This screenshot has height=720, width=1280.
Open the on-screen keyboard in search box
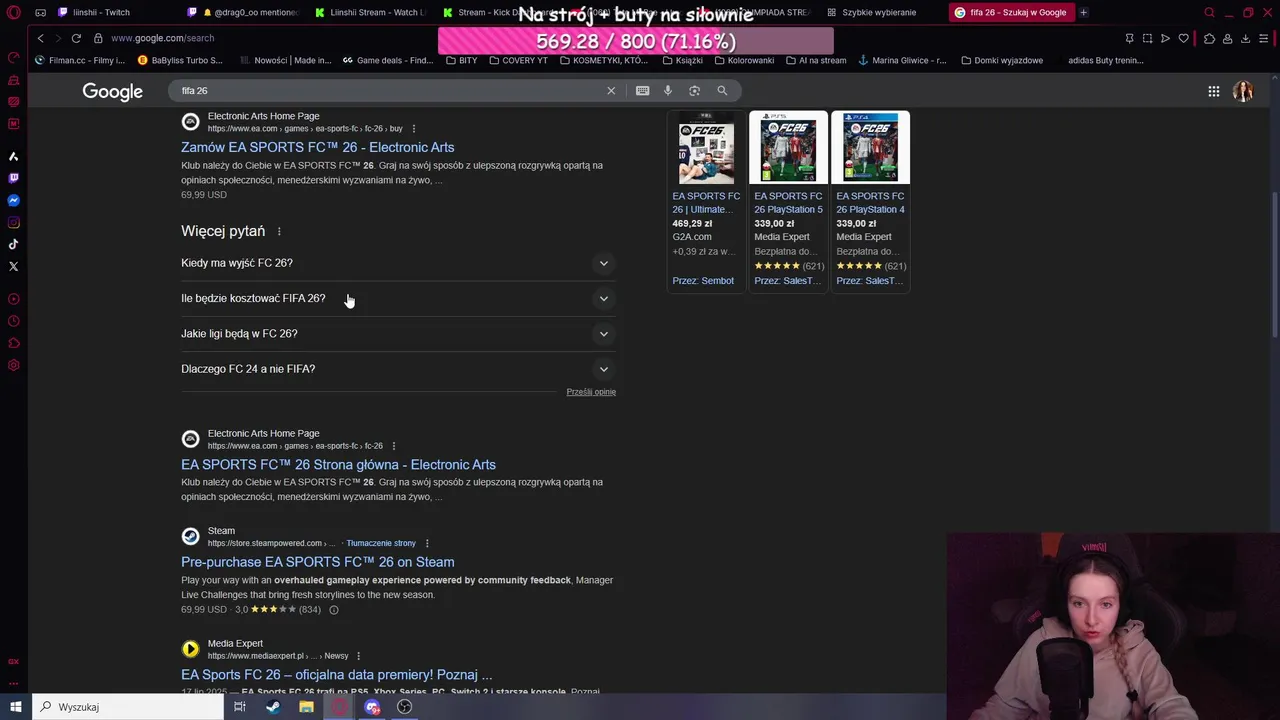point(642,91)
